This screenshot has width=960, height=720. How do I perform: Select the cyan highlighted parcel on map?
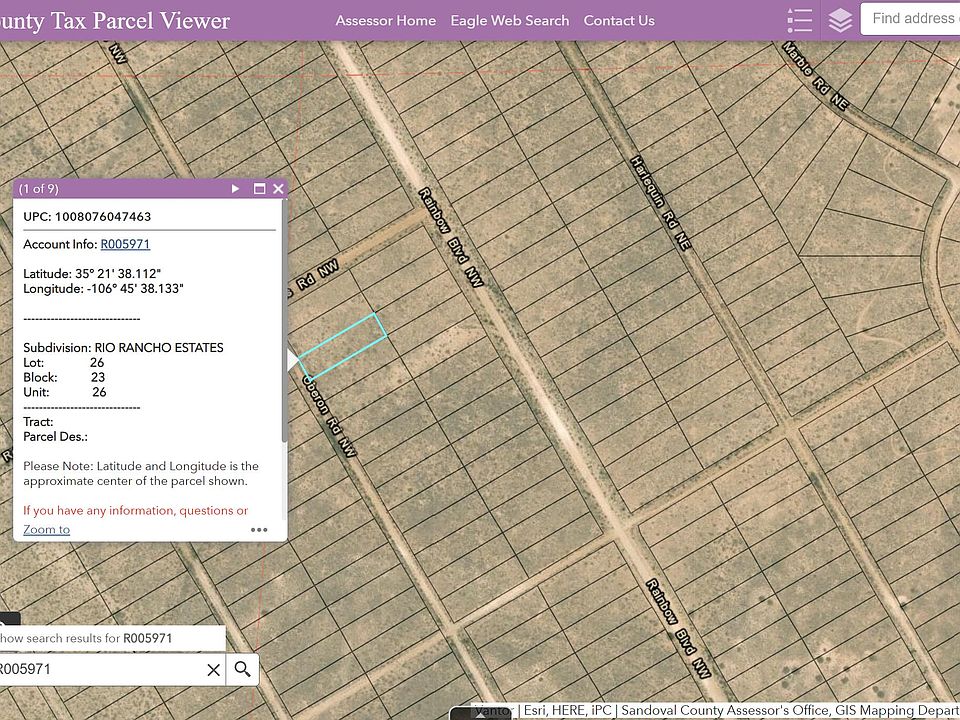(x=343, y=347)
